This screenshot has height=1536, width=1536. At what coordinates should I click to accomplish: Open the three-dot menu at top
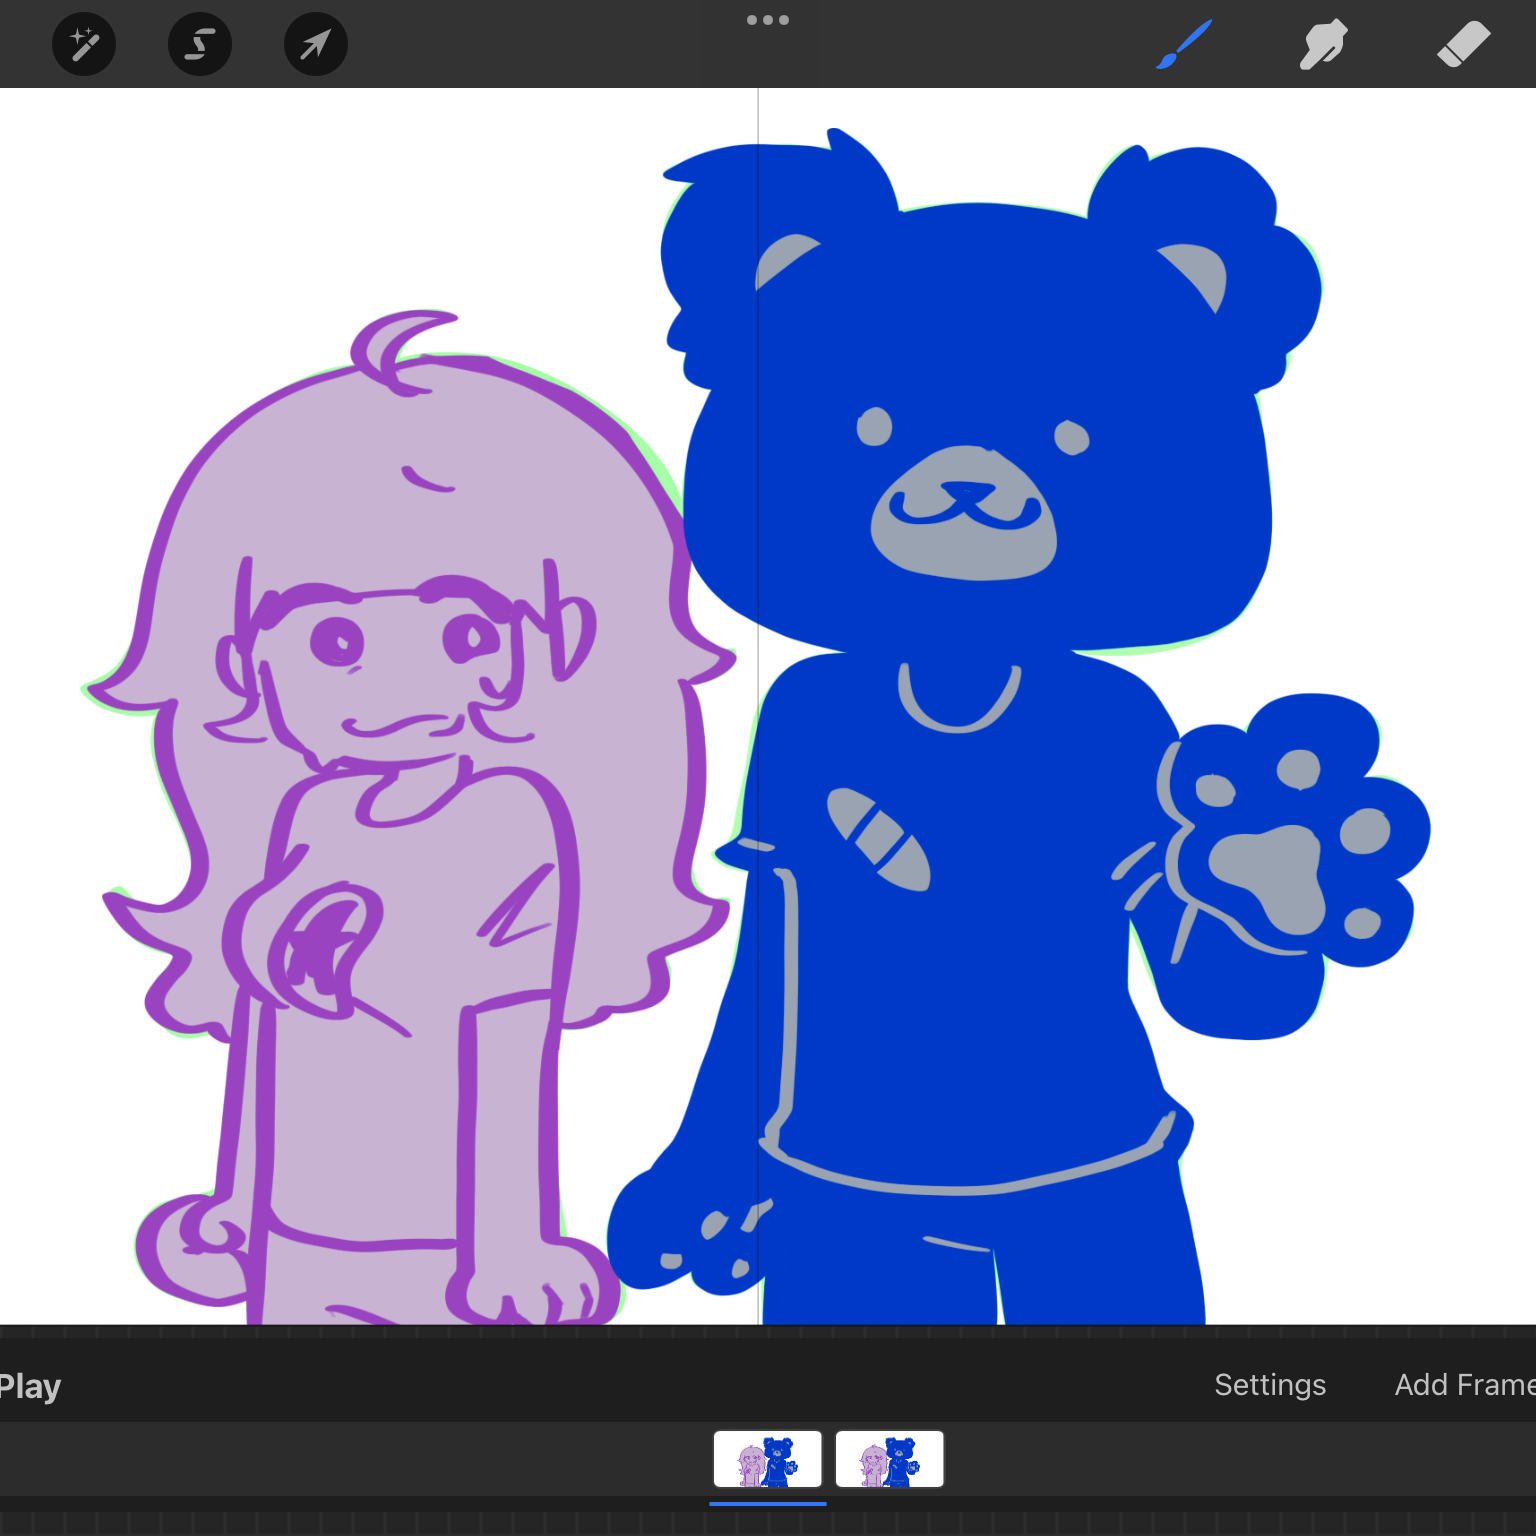pos(768,20)
